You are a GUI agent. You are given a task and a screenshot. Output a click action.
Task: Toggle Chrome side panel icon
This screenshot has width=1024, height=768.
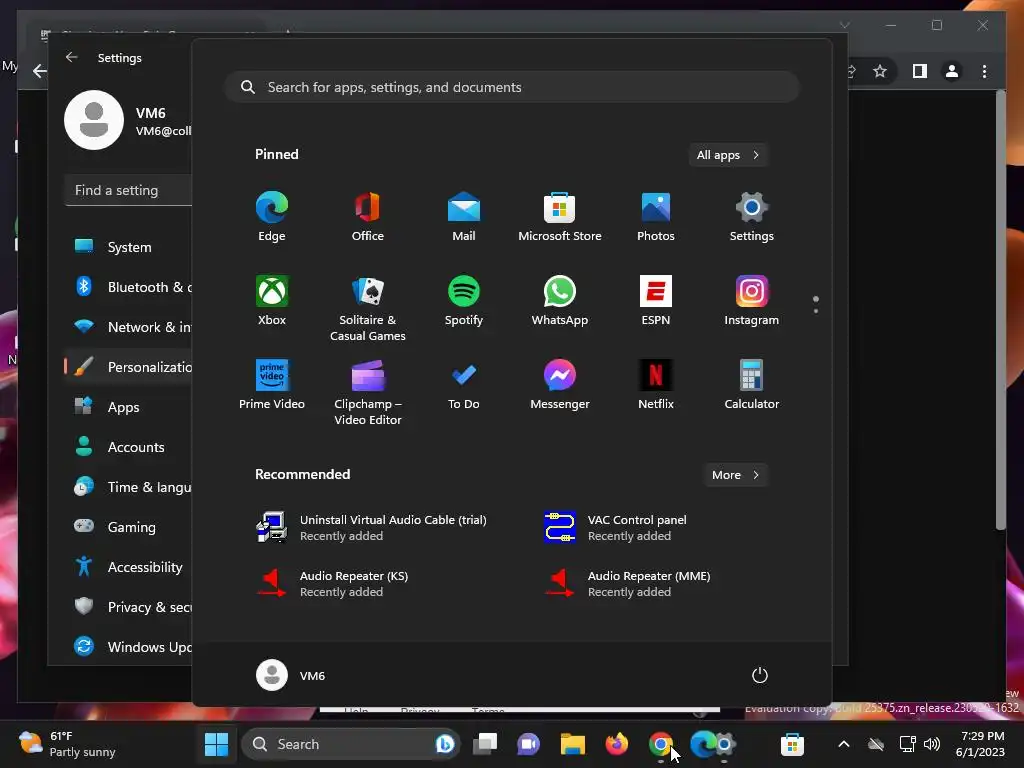[x=920, y=71]
